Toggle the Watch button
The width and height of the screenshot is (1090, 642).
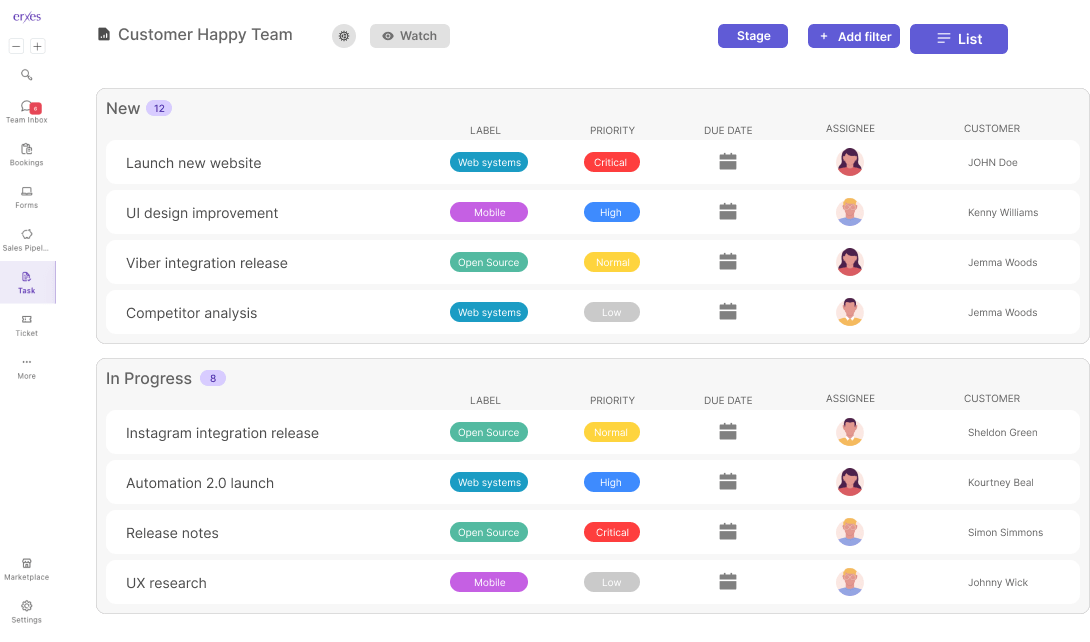click(409, 36)
